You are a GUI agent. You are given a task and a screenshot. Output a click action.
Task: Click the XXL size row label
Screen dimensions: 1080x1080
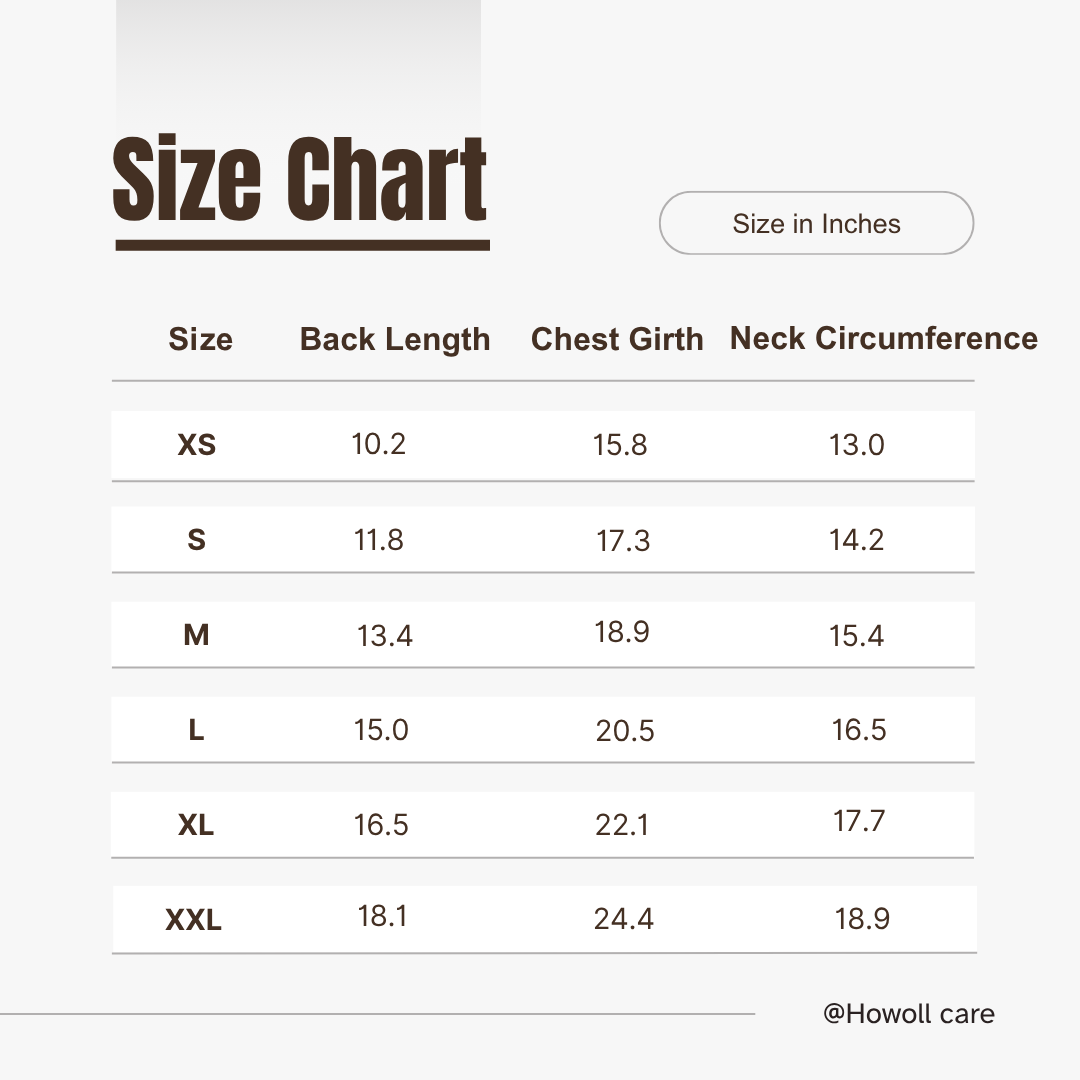[193, 920]
